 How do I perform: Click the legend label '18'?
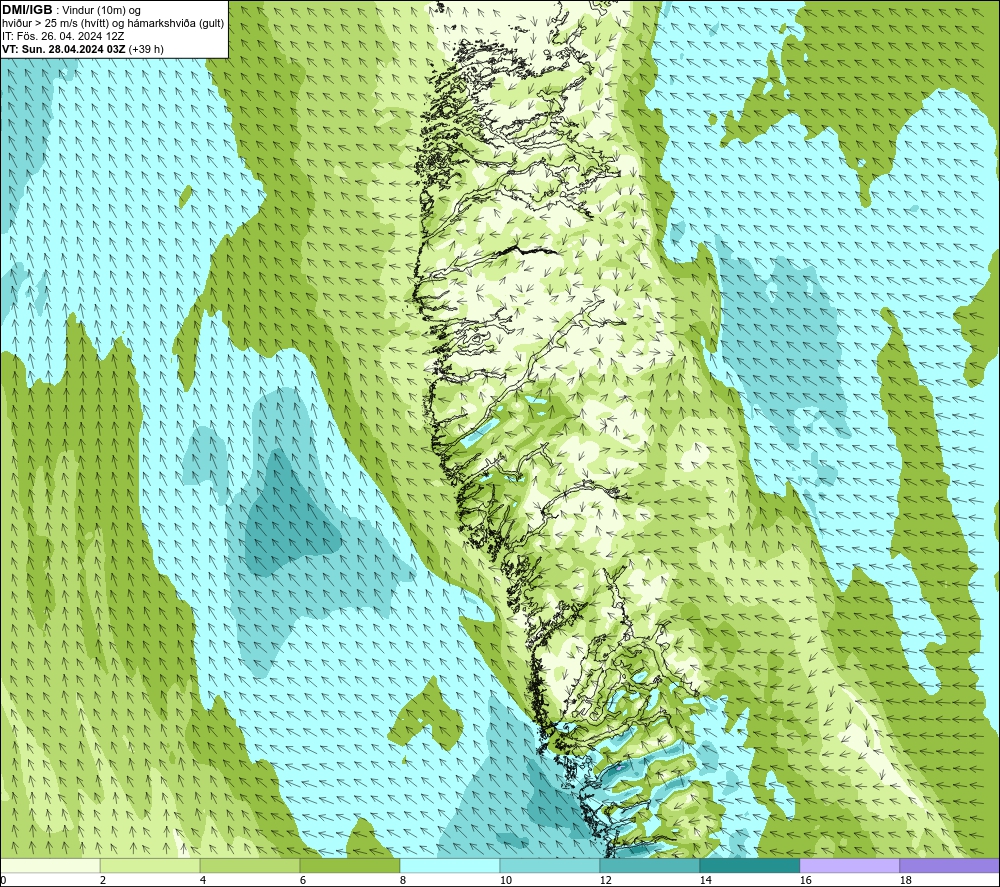point(906,880)
